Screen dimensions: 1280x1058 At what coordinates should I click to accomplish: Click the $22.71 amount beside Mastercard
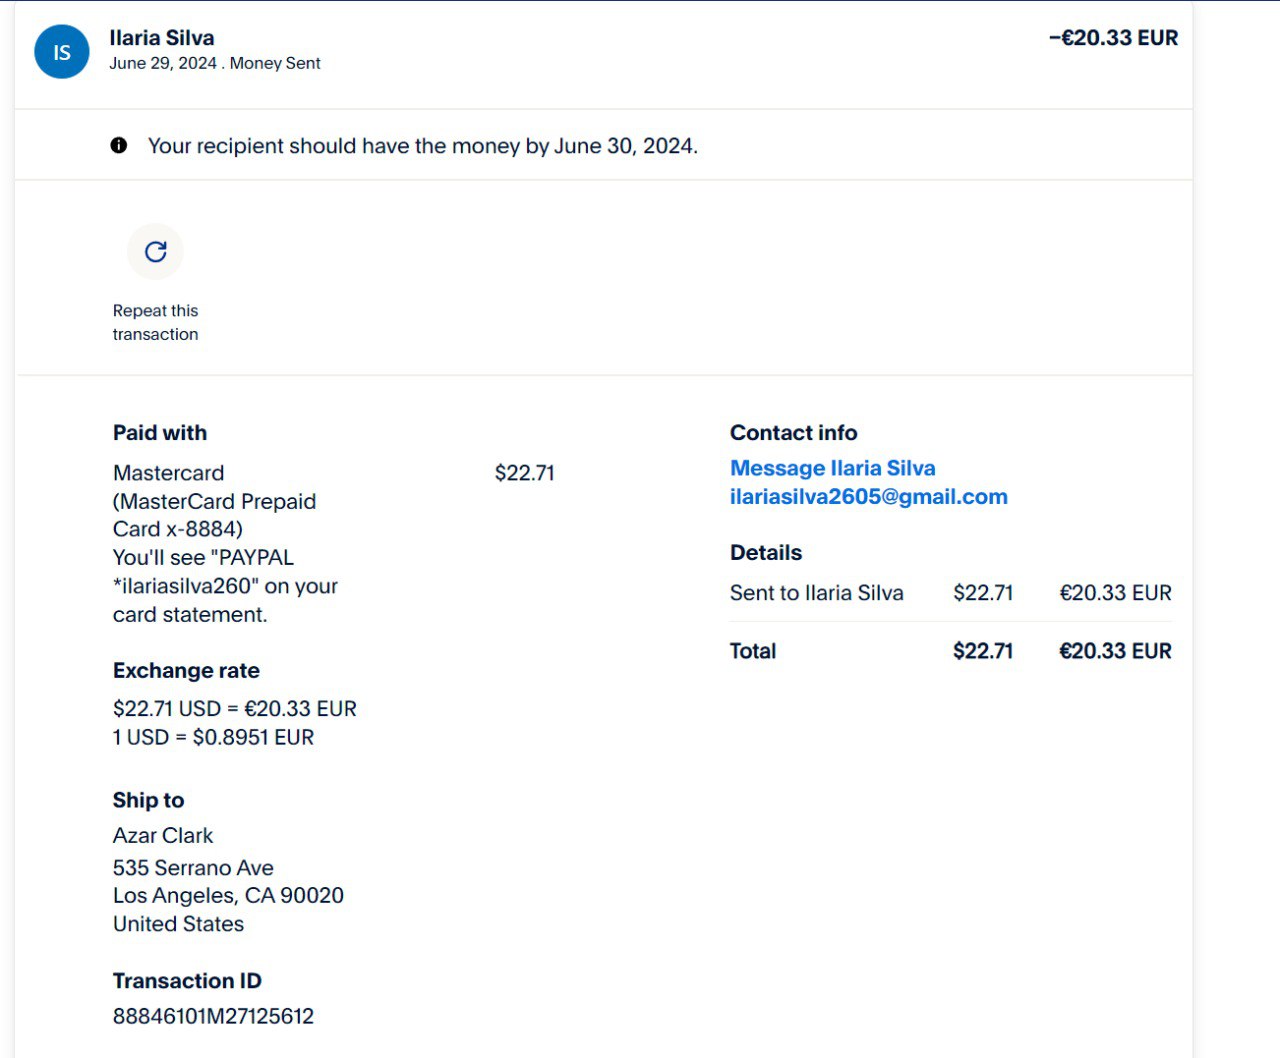[524, 473]
